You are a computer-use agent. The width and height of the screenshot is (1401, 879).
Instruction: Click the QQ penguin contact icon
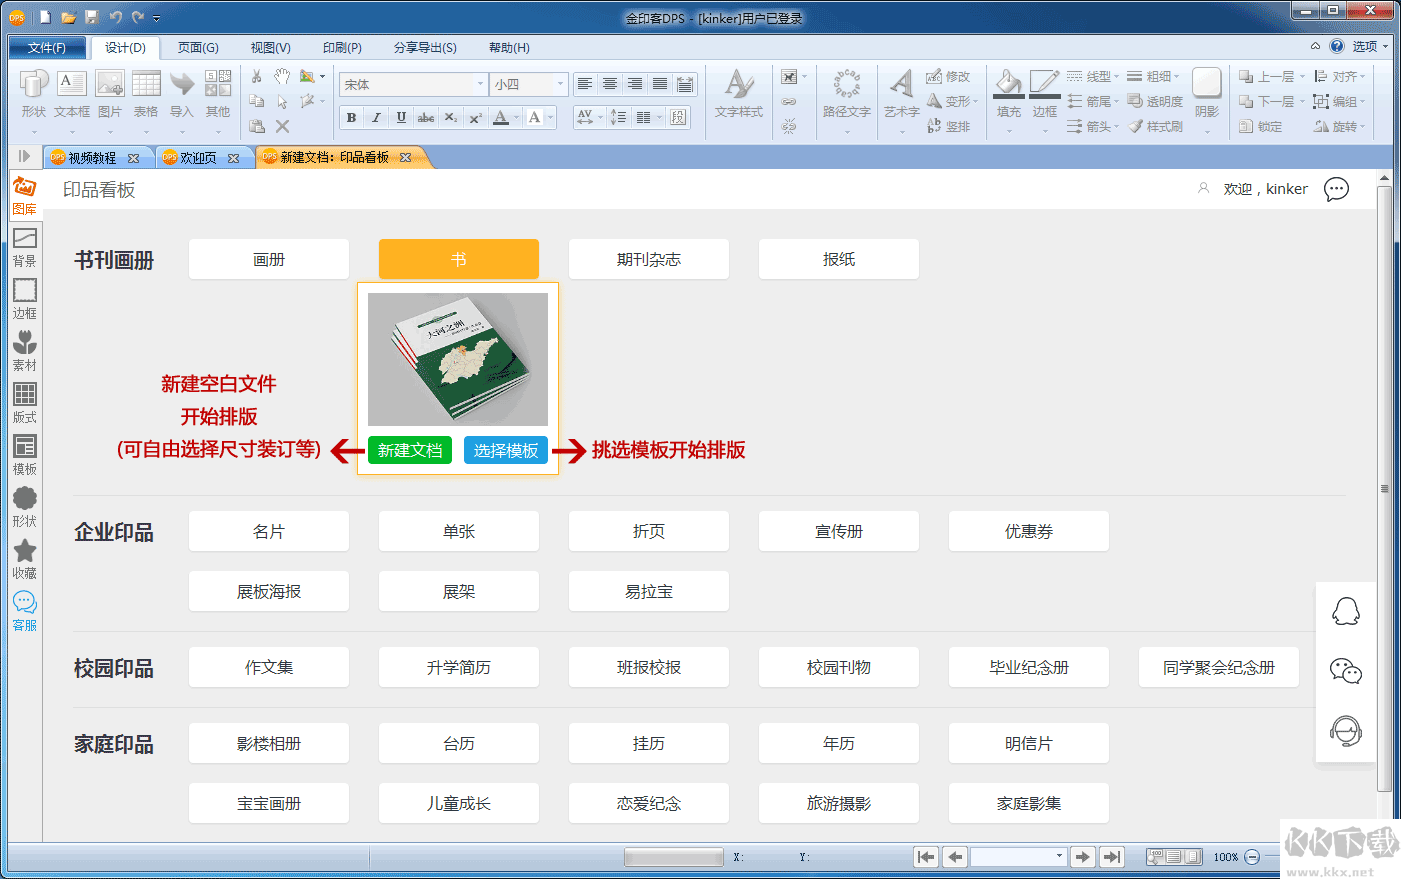point(1346,611)
